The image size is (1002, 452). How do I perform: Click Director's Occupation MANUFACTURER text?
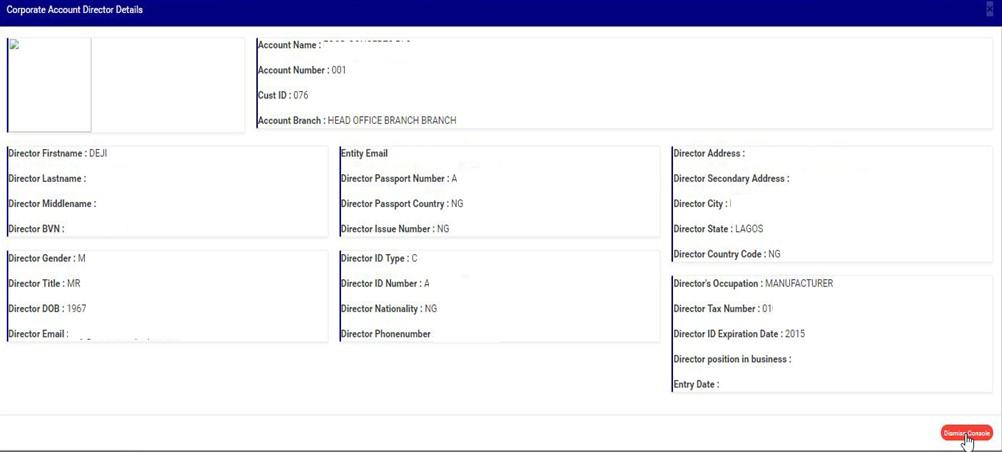[753, 284]
